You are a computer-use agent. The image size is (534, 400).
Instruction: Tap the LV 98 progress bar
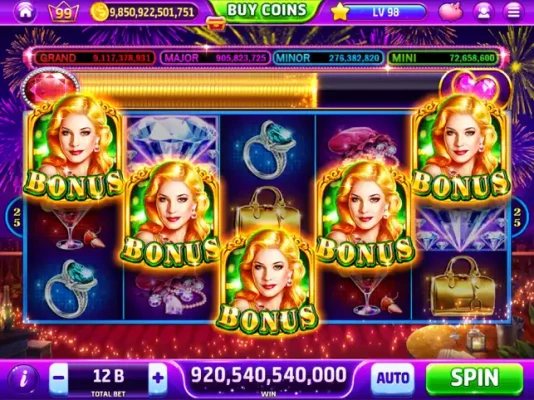click(386, 12)
